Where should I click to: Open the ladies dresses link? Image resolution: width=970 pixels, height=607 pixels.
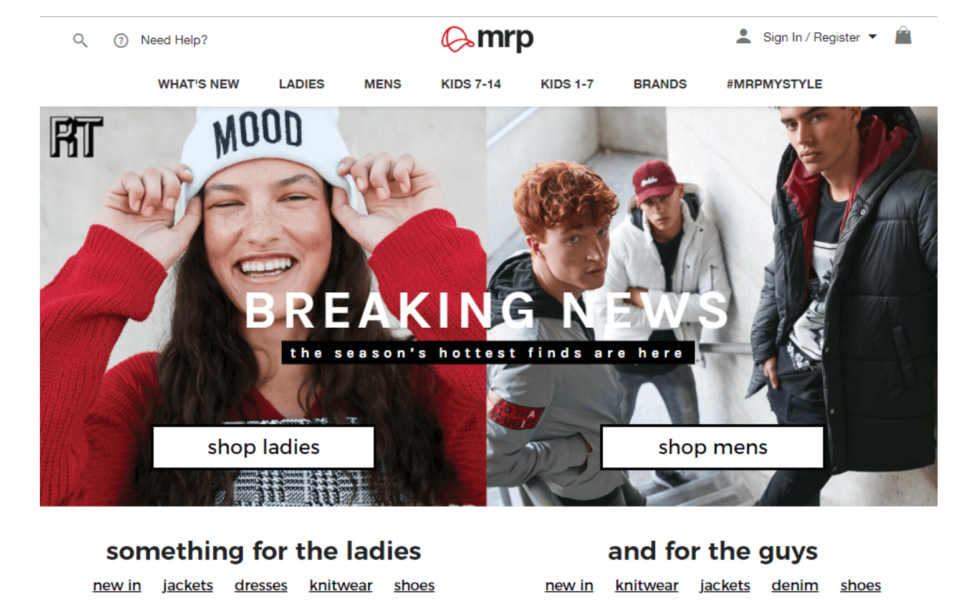[x=261, y=585]
